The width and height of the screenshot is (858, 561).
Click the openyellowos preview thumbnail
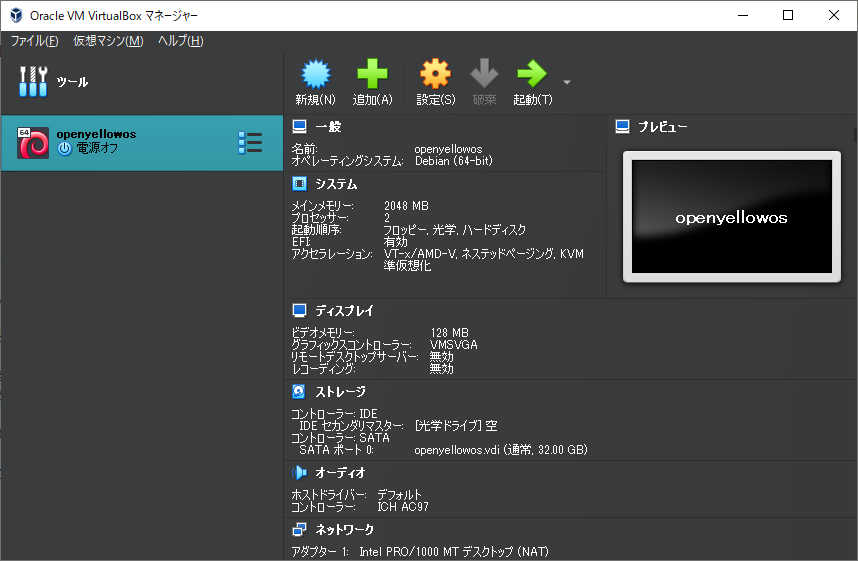pos(731,217)
